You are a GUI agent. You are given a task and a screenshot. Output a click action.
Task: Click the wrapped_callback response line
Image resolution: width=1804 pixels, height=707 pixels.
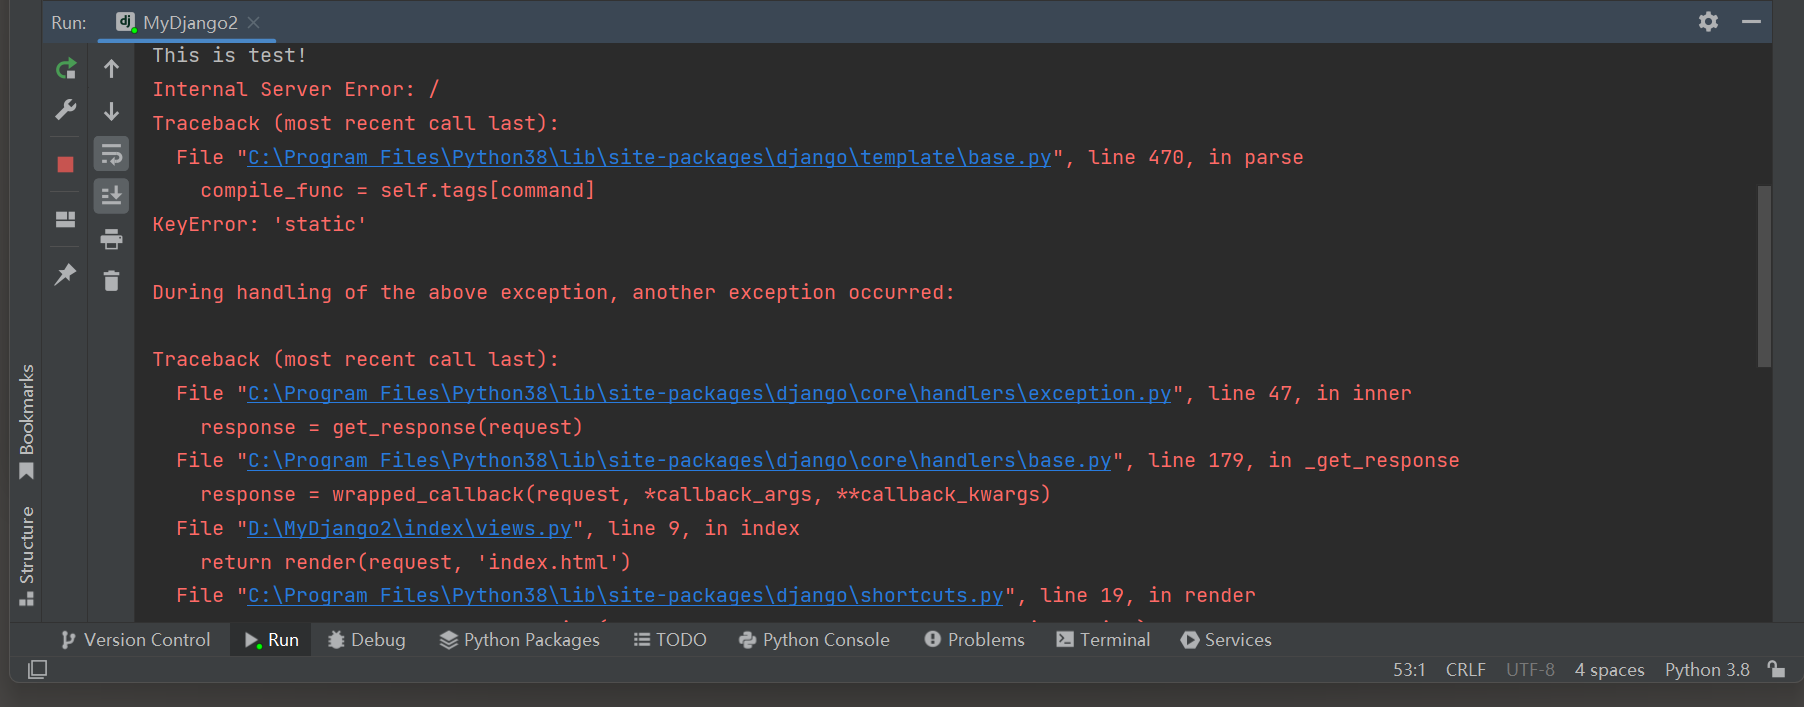[626, 494]
